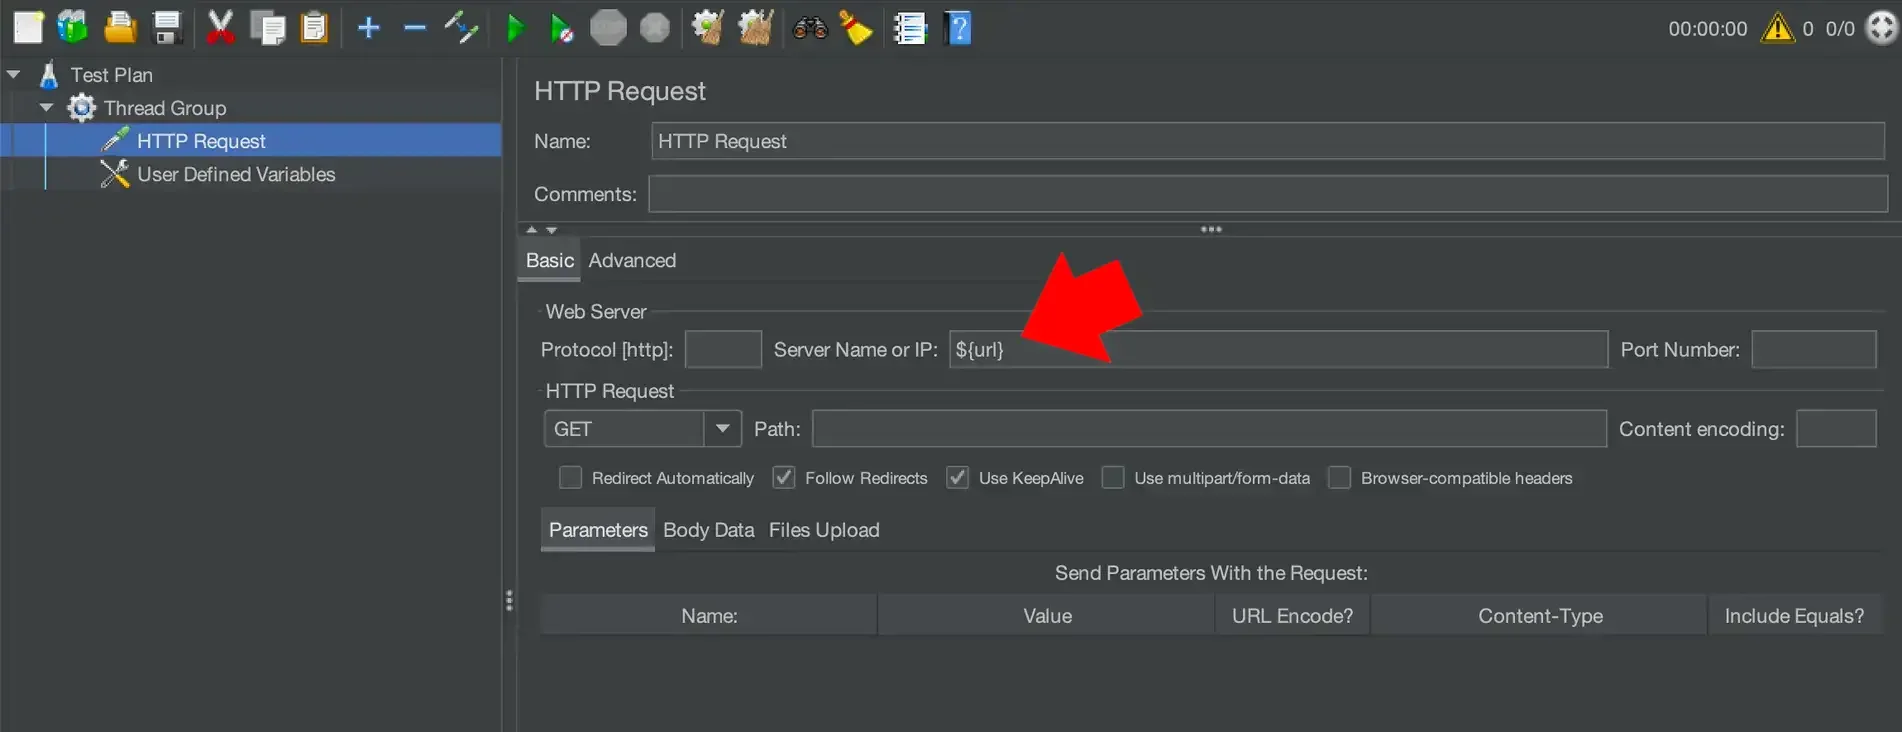Click the Content encoding field
This screenshot has height=732, width=1902.
tap(1836, 429)
